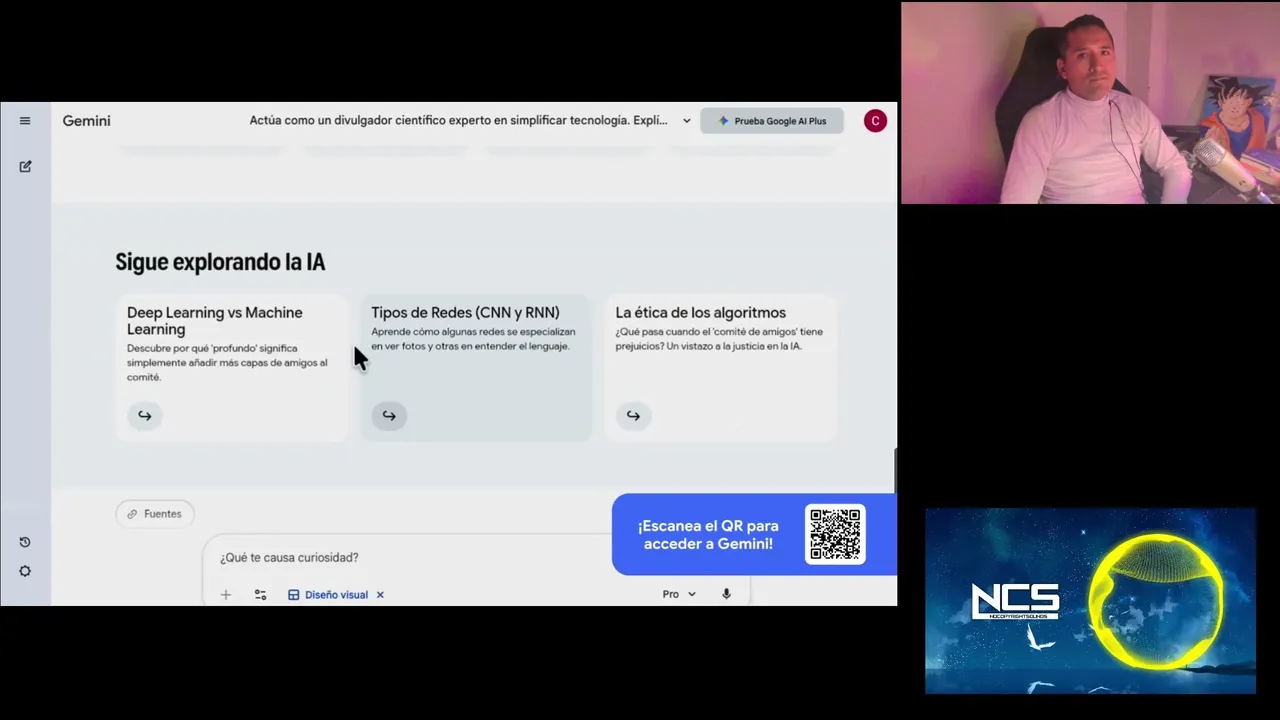Click the account avatar with letter C
Screen dimensions: 1280x720
click(875, 121)
